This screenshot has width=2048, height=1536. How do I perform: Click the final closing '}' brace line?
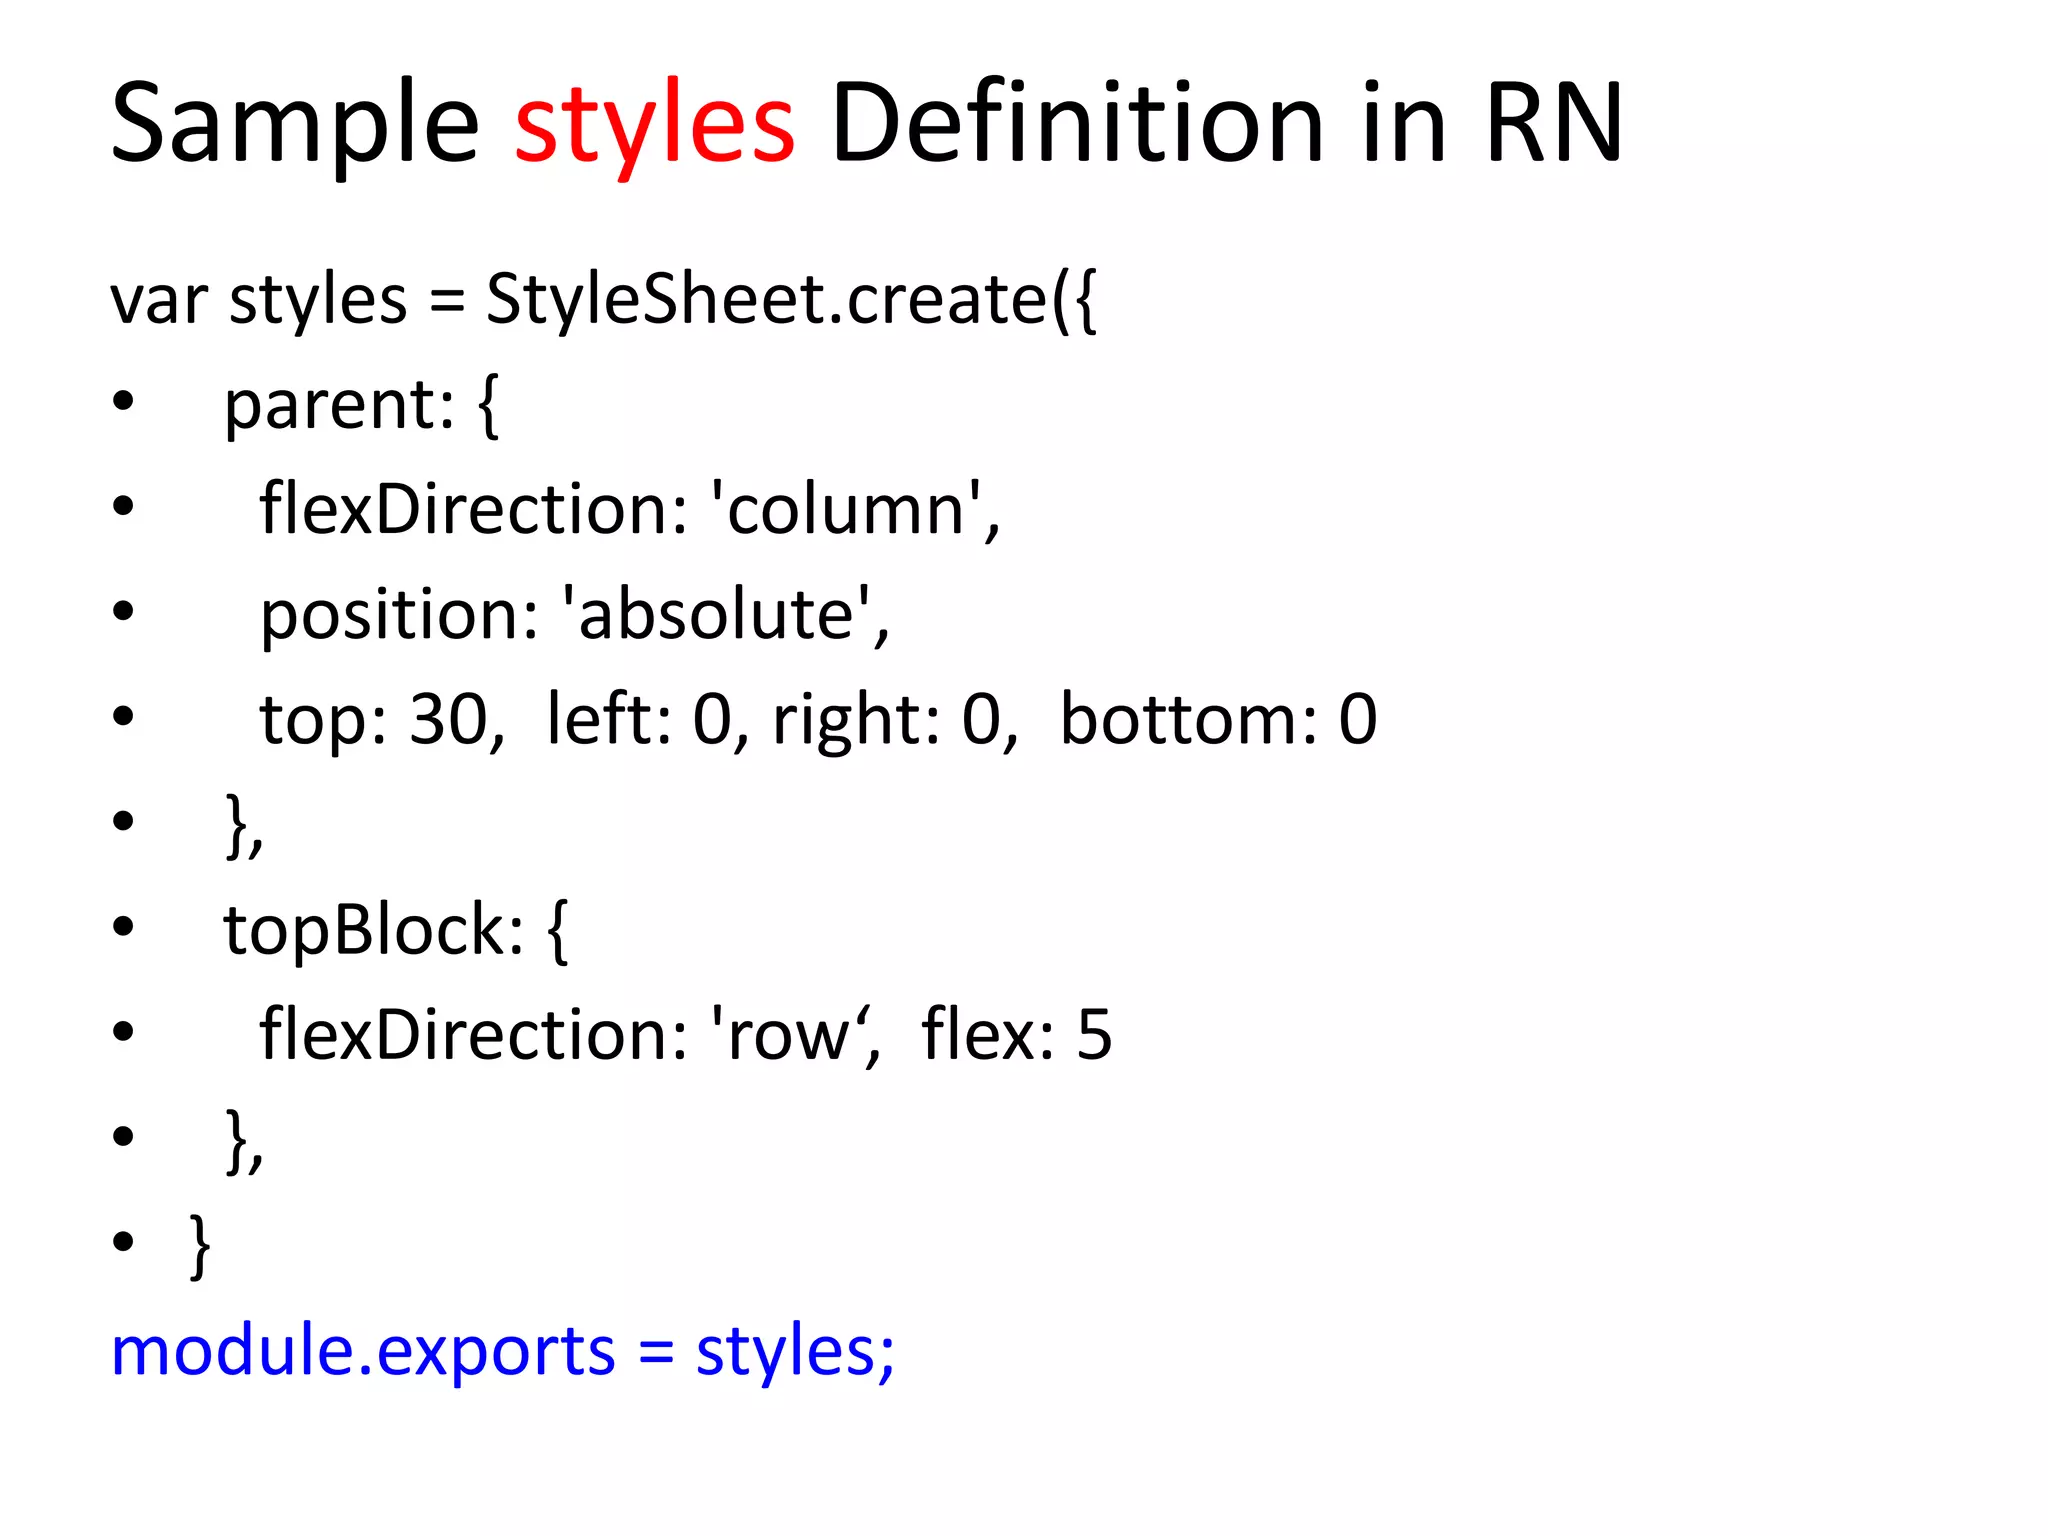coord(200,1246)
